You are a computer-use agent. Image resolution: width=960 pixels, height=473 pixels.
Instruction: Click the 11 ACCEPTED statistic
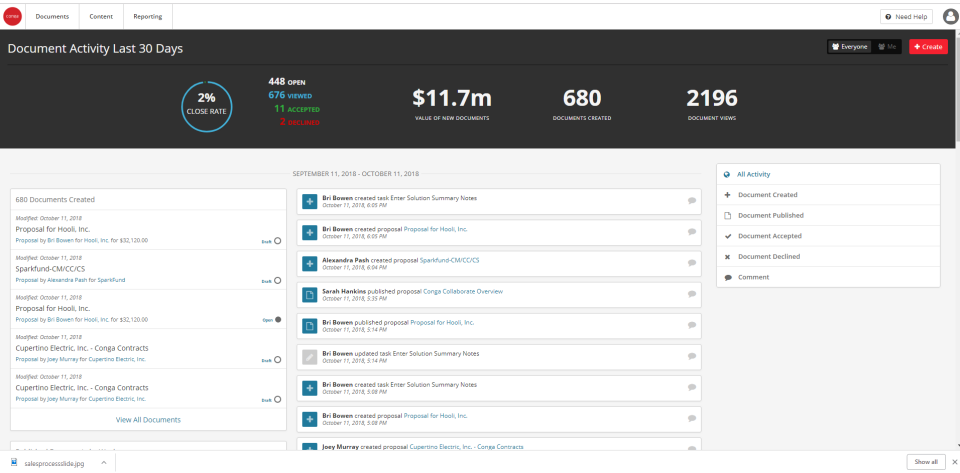[x=297, y=109]
